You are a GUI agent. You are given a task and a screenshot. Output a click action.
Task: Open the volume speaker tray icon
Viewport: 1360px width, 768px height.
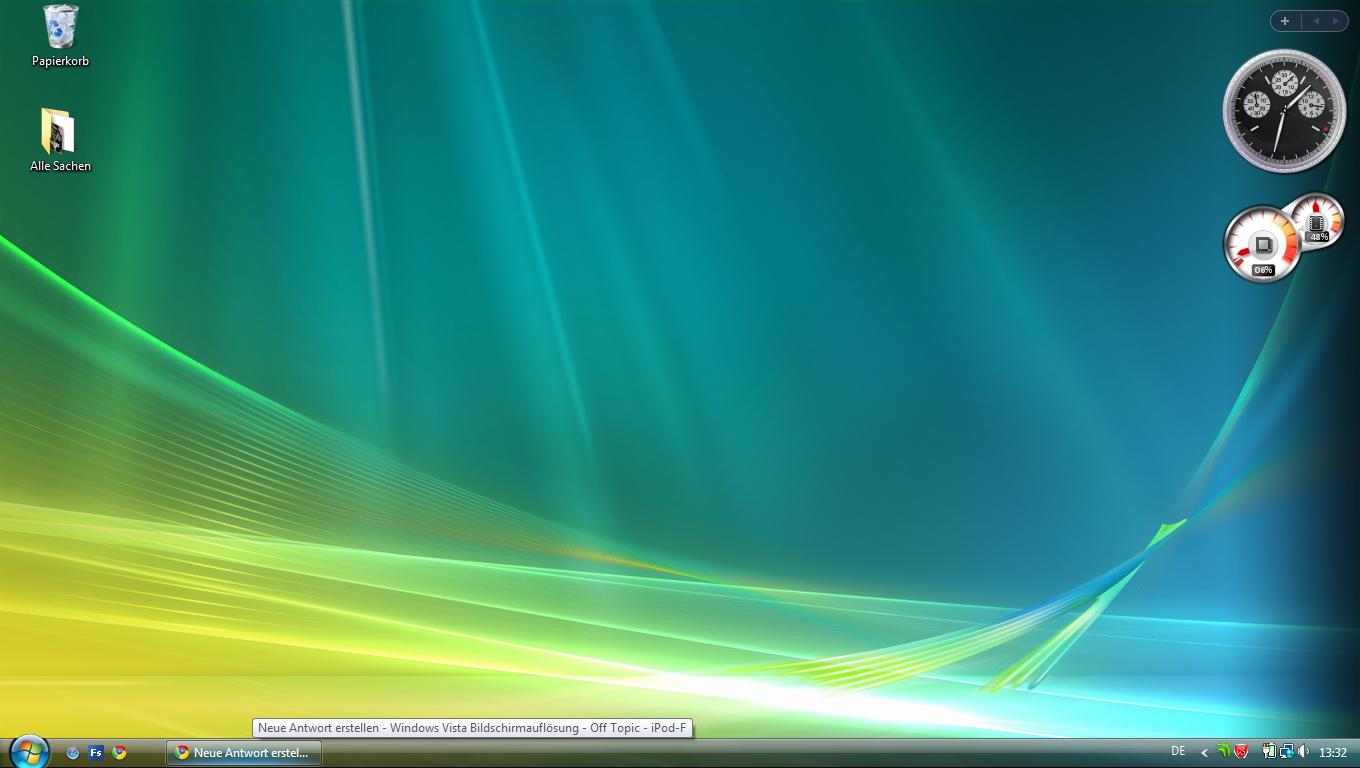click(1303, 752)
